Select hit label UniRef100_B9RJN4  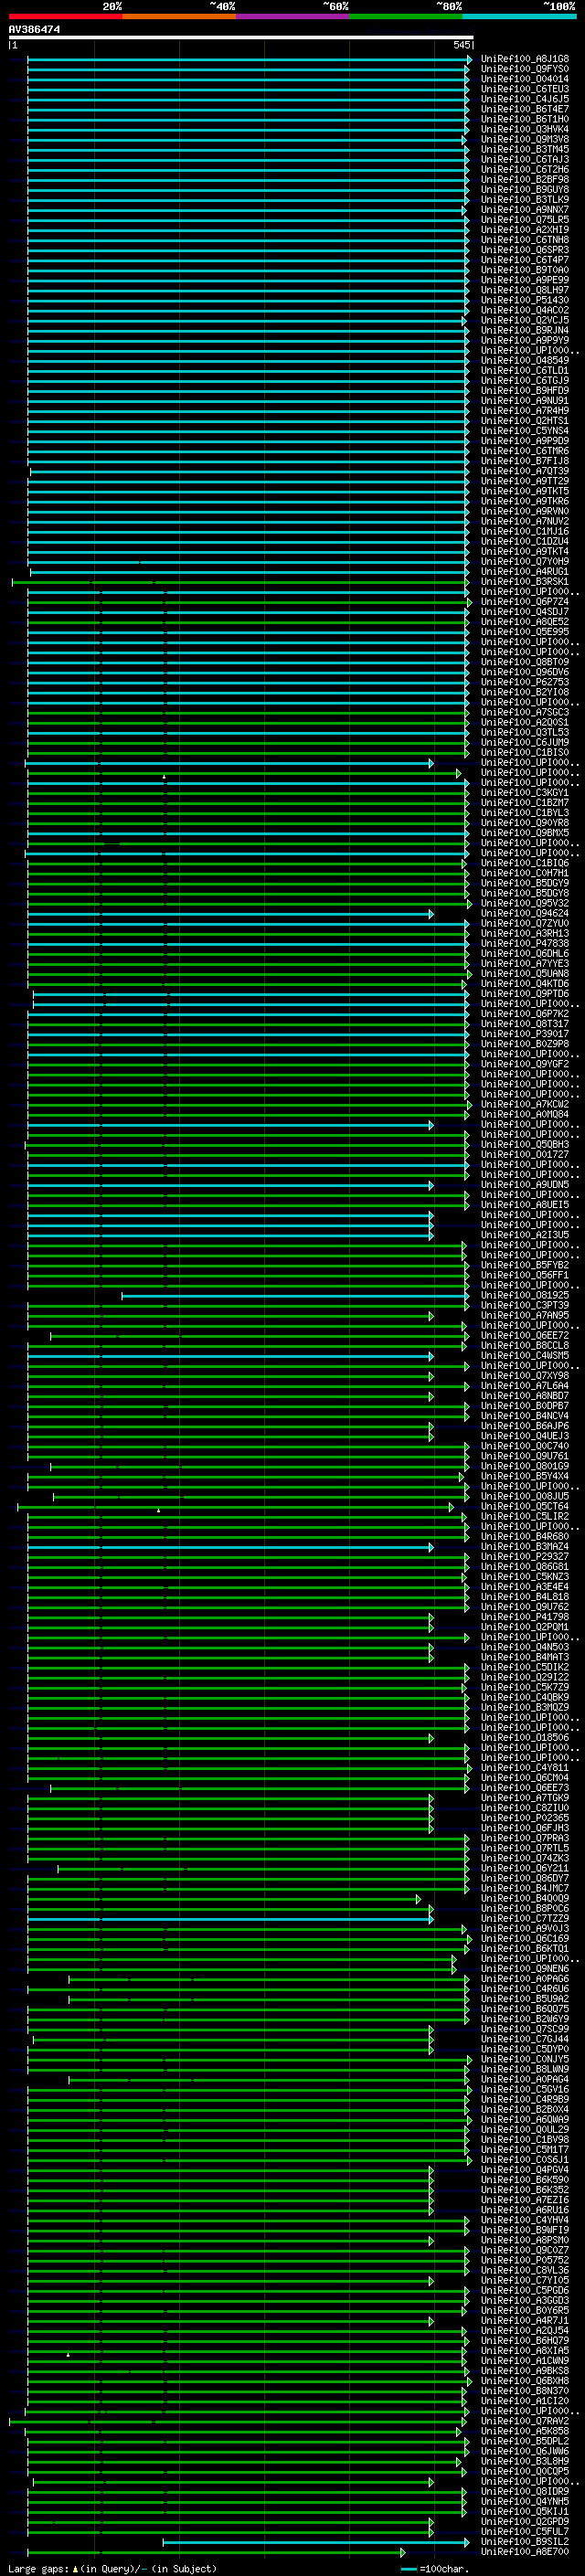(x=525, y=330)
